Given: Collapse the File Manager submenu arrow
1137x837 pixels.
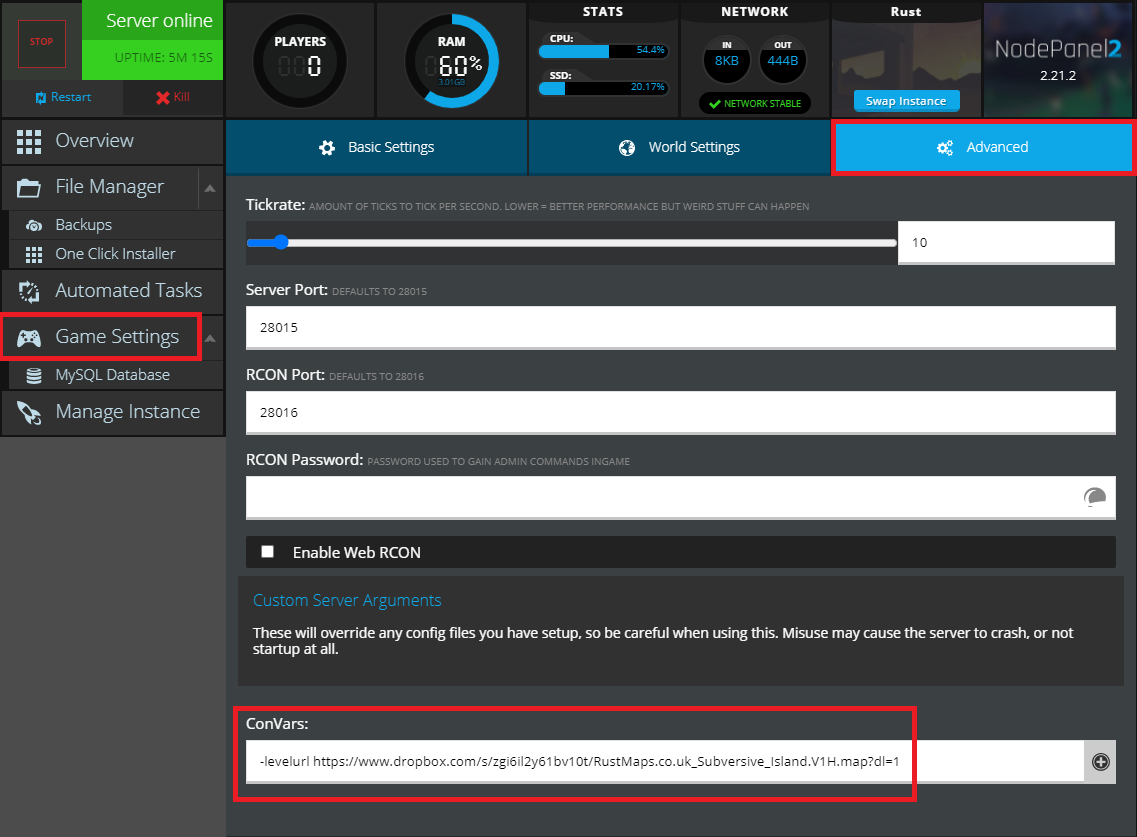Looking at the screenshot, I should click(209, 187).
